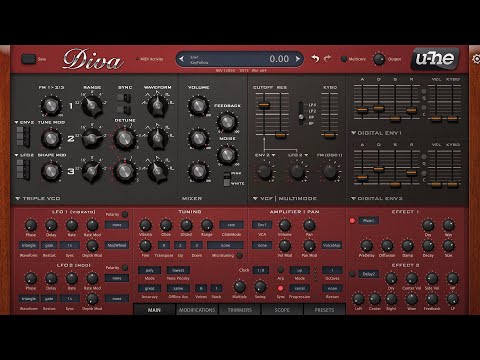Image resolution: width=480 pixels, height=360 pixels.
Task: Toggle the Multicore switch
Action: (344, 59)
